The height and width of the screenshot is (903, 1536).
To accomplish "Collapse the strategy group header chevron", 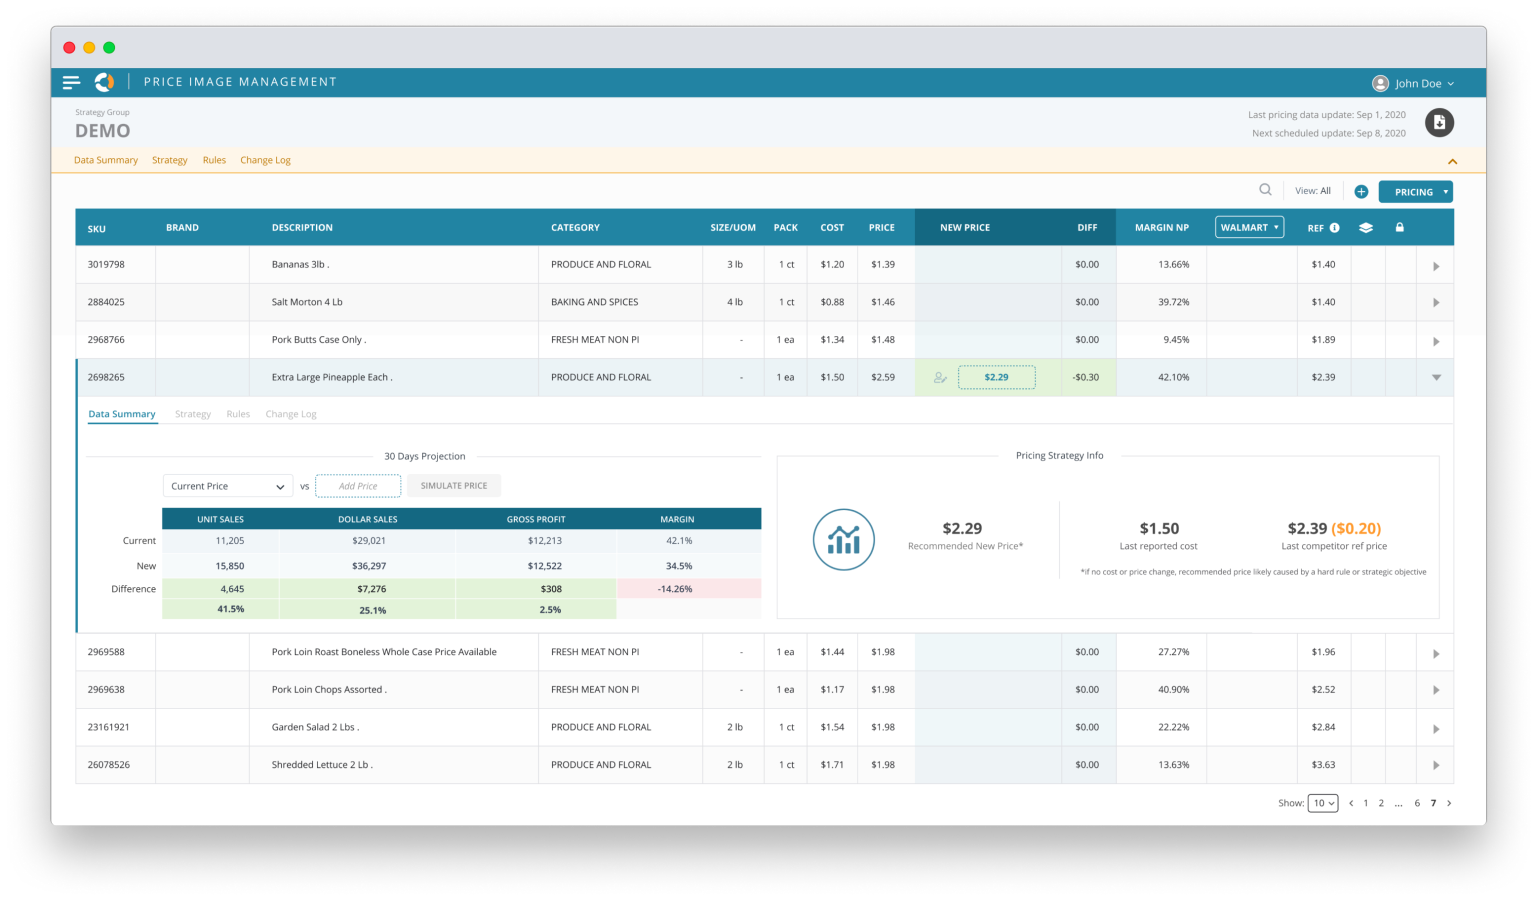I will click(1452, 161).
